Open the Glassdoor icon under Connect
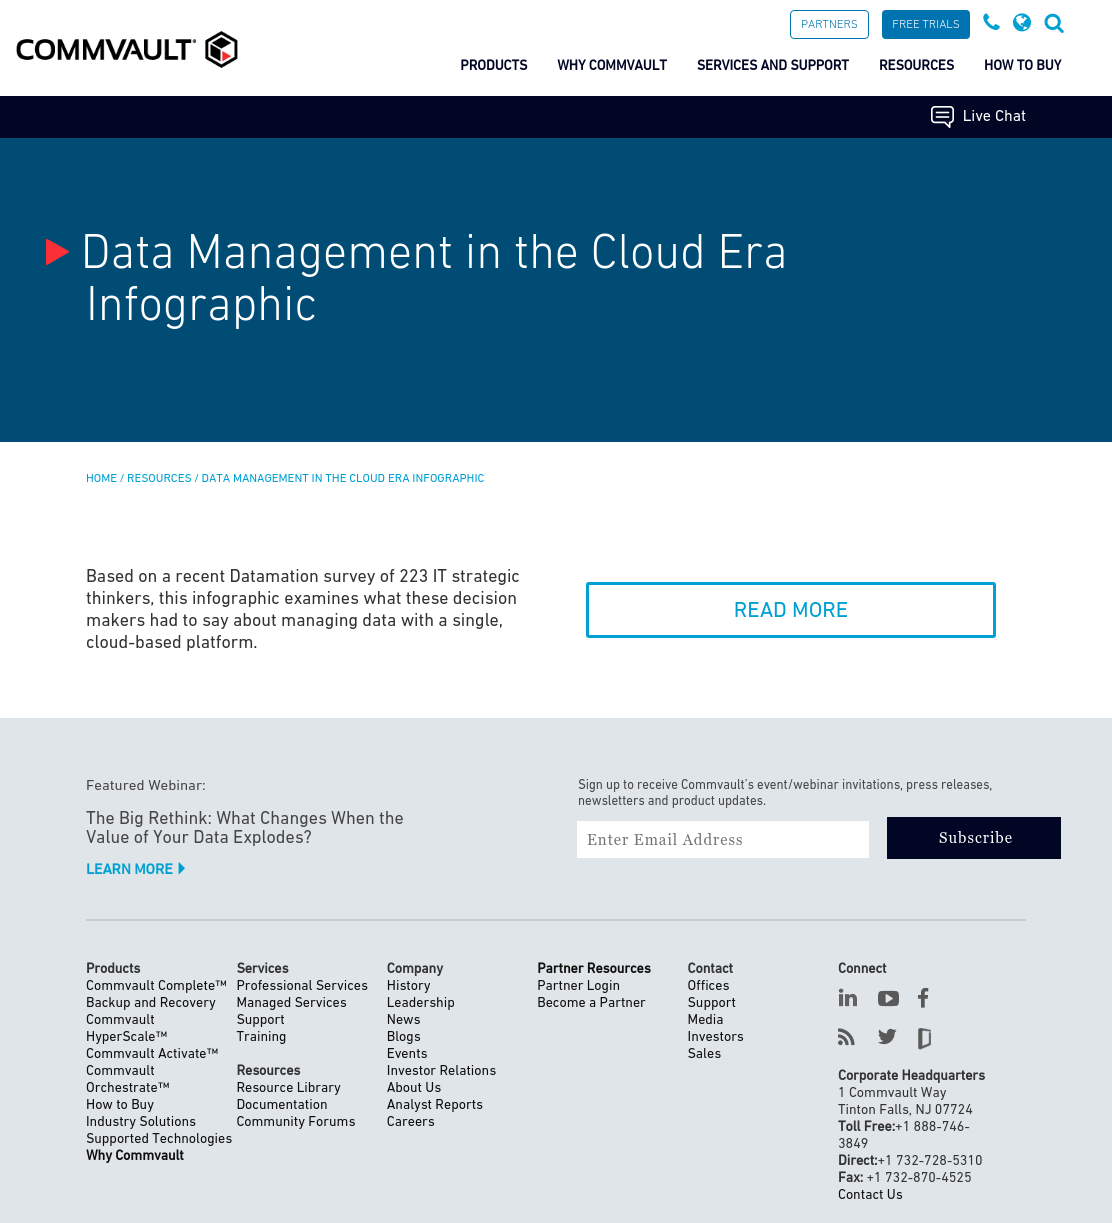This screenshot has height=1223, width=1112. tap(925, 1038)
